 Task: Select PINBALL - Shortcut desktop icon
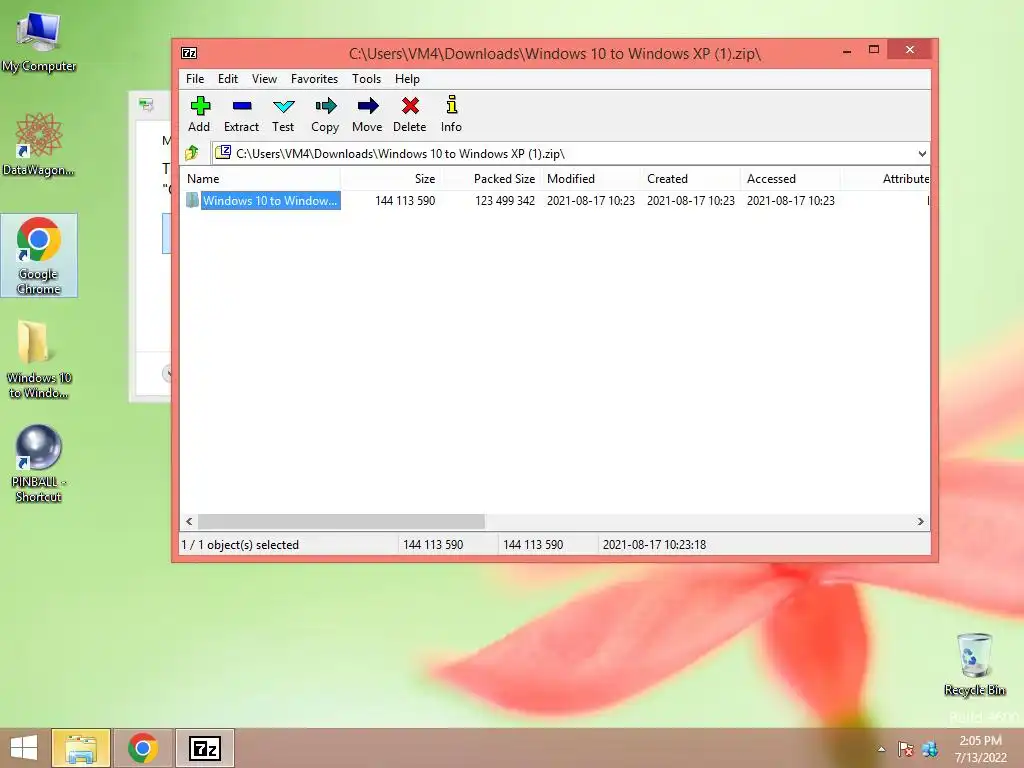[39, 464]
